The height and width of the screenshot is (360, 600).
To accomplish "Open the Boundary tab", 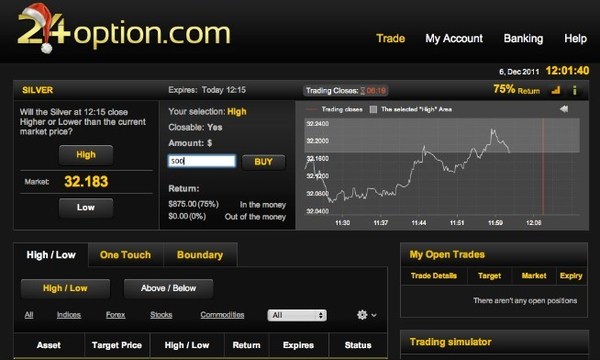I will click(200, 255).
